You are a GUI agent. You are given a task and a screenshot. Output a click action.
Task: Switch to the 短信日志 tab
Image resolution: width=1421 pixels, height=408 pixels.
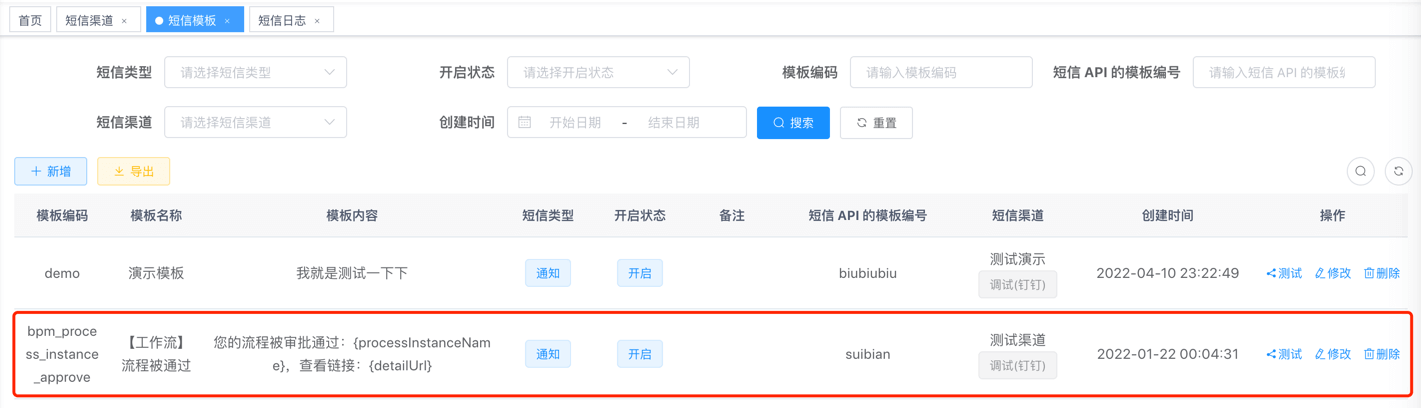click(x=282, y=20)
